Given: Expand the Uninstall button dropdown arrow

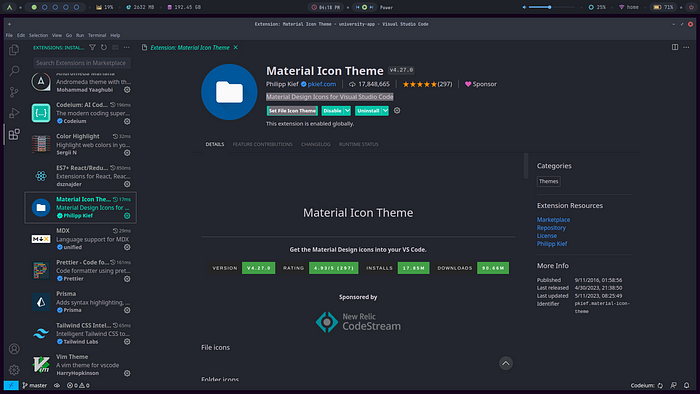Looking at the screenshot, I should (x=385, y=111).
